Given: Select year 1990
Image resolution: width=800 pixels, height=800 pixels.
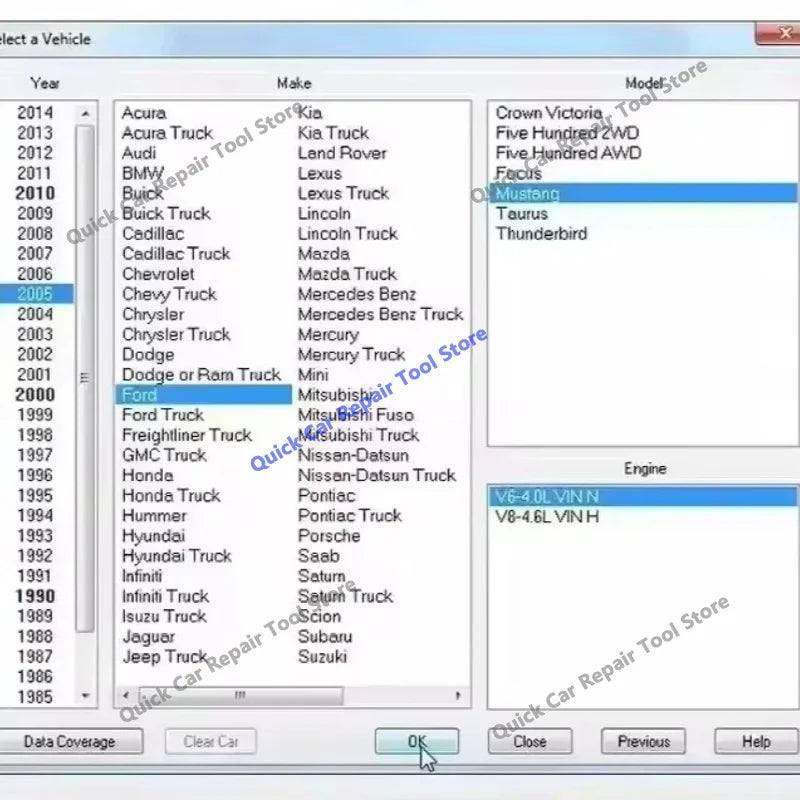Looking at the screenshot, I should (35, 596).
